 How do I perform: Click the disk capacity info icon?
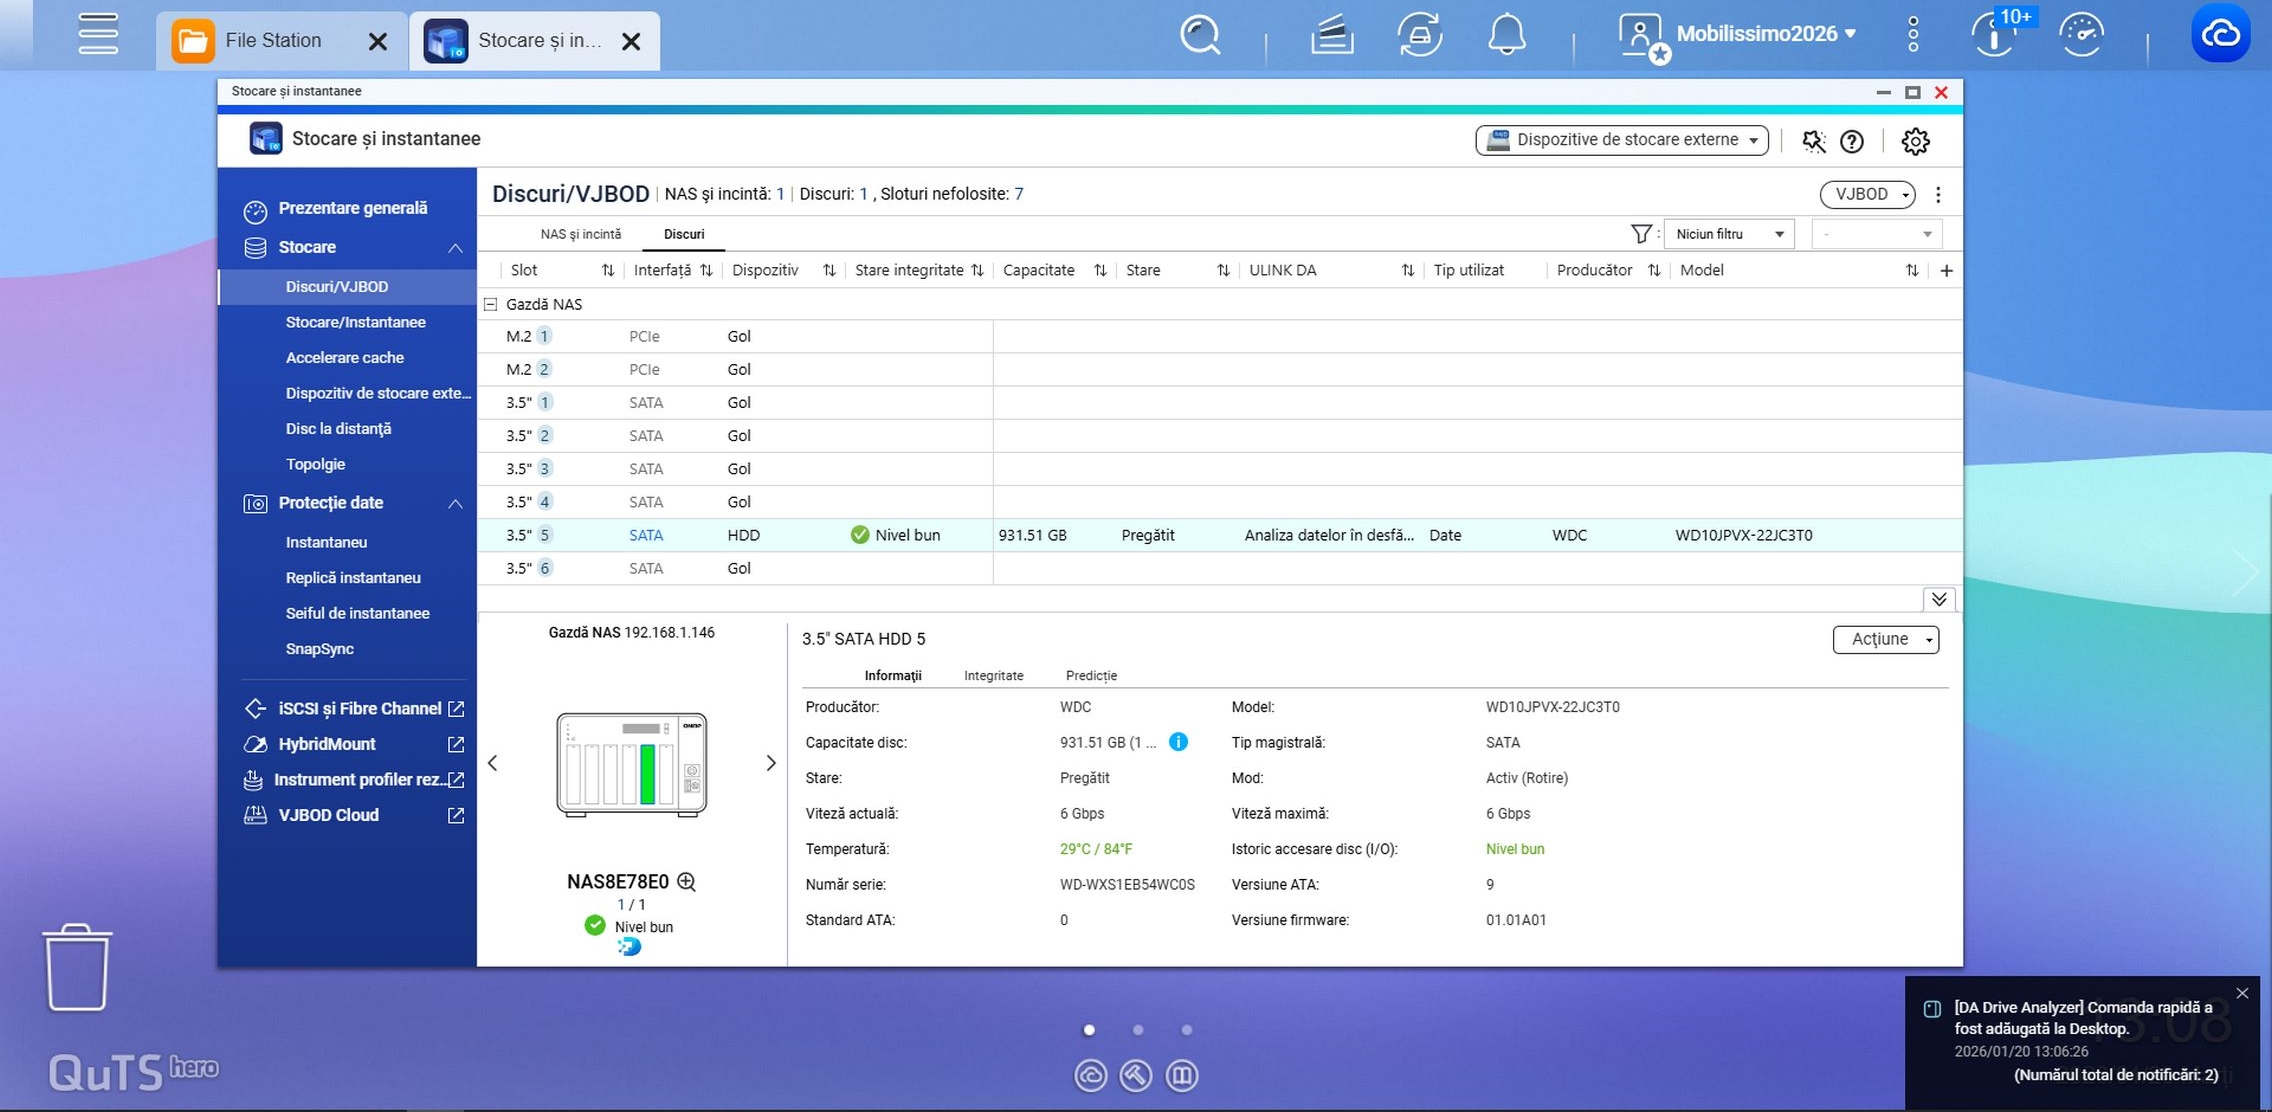pyautogui.click(x=1178, y=742)
